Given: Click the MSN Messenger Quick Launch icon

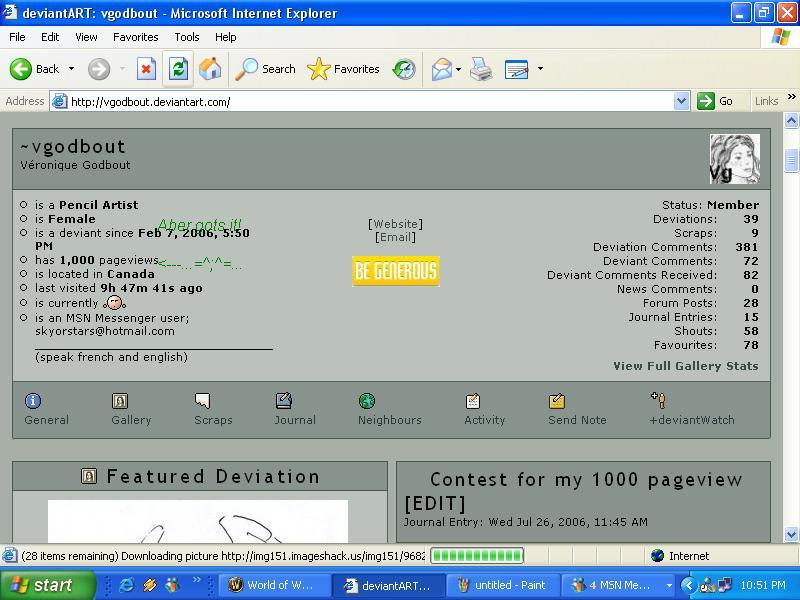Looking at the screenshot, I should (173, 585).
